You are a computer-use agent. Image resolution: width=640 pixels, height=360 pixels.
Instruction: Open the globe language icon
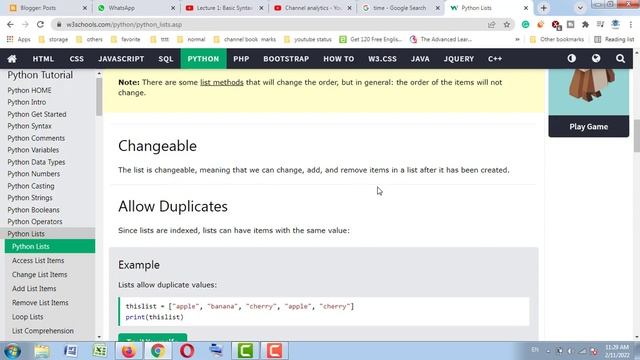[x=596, y=58]
